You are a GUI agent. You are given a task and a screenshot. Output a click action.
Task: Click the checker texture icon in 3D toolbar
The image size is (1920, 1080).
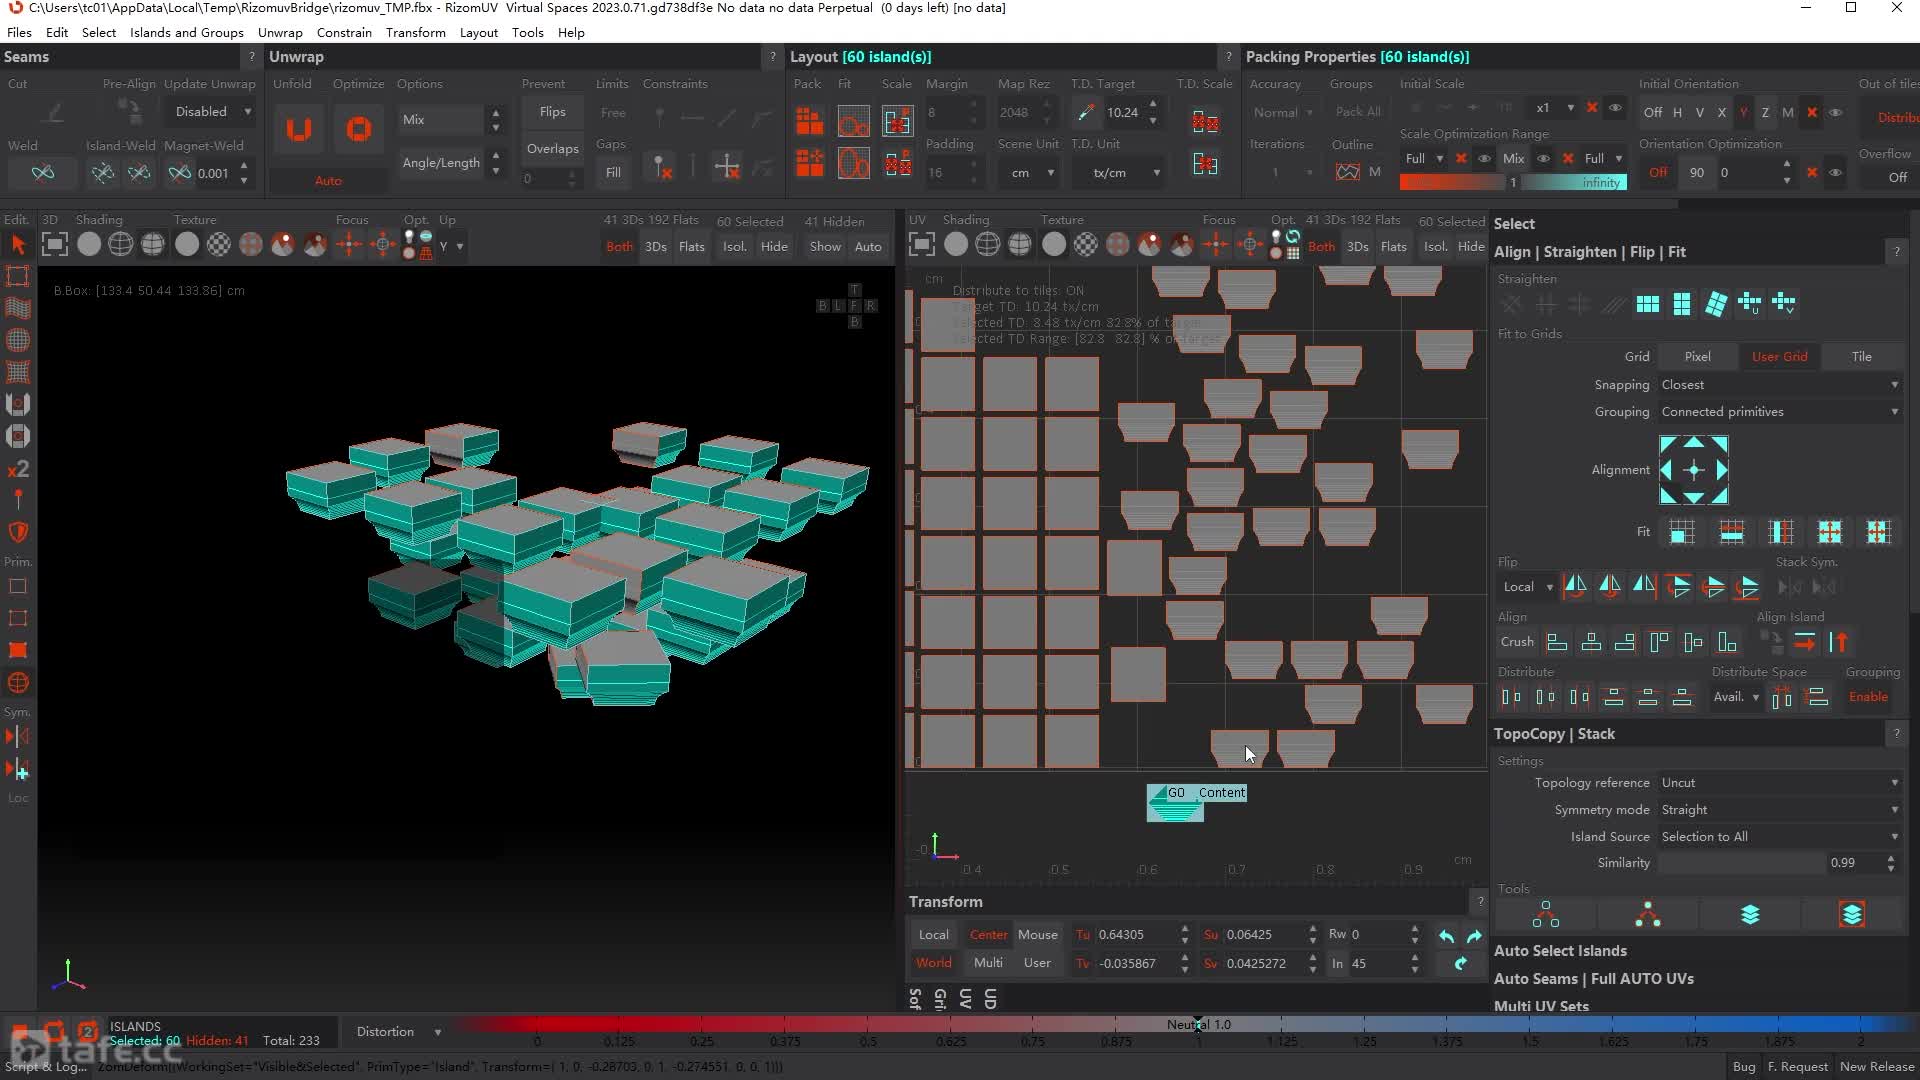click(x=218, y=245)
